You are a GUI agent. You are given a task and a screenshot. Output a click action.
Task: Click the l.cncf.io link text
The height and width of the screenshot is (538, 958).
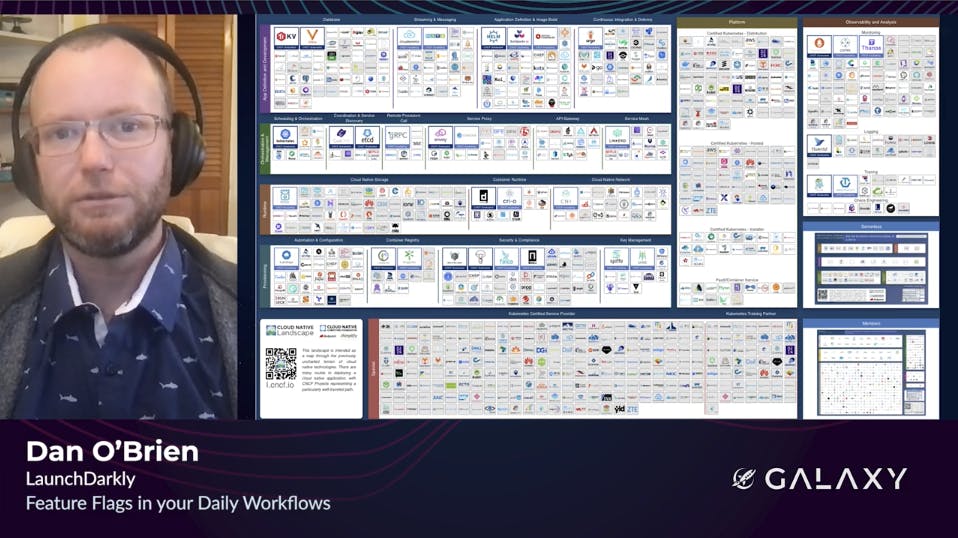pyautogui.click(x=280, y=385)
